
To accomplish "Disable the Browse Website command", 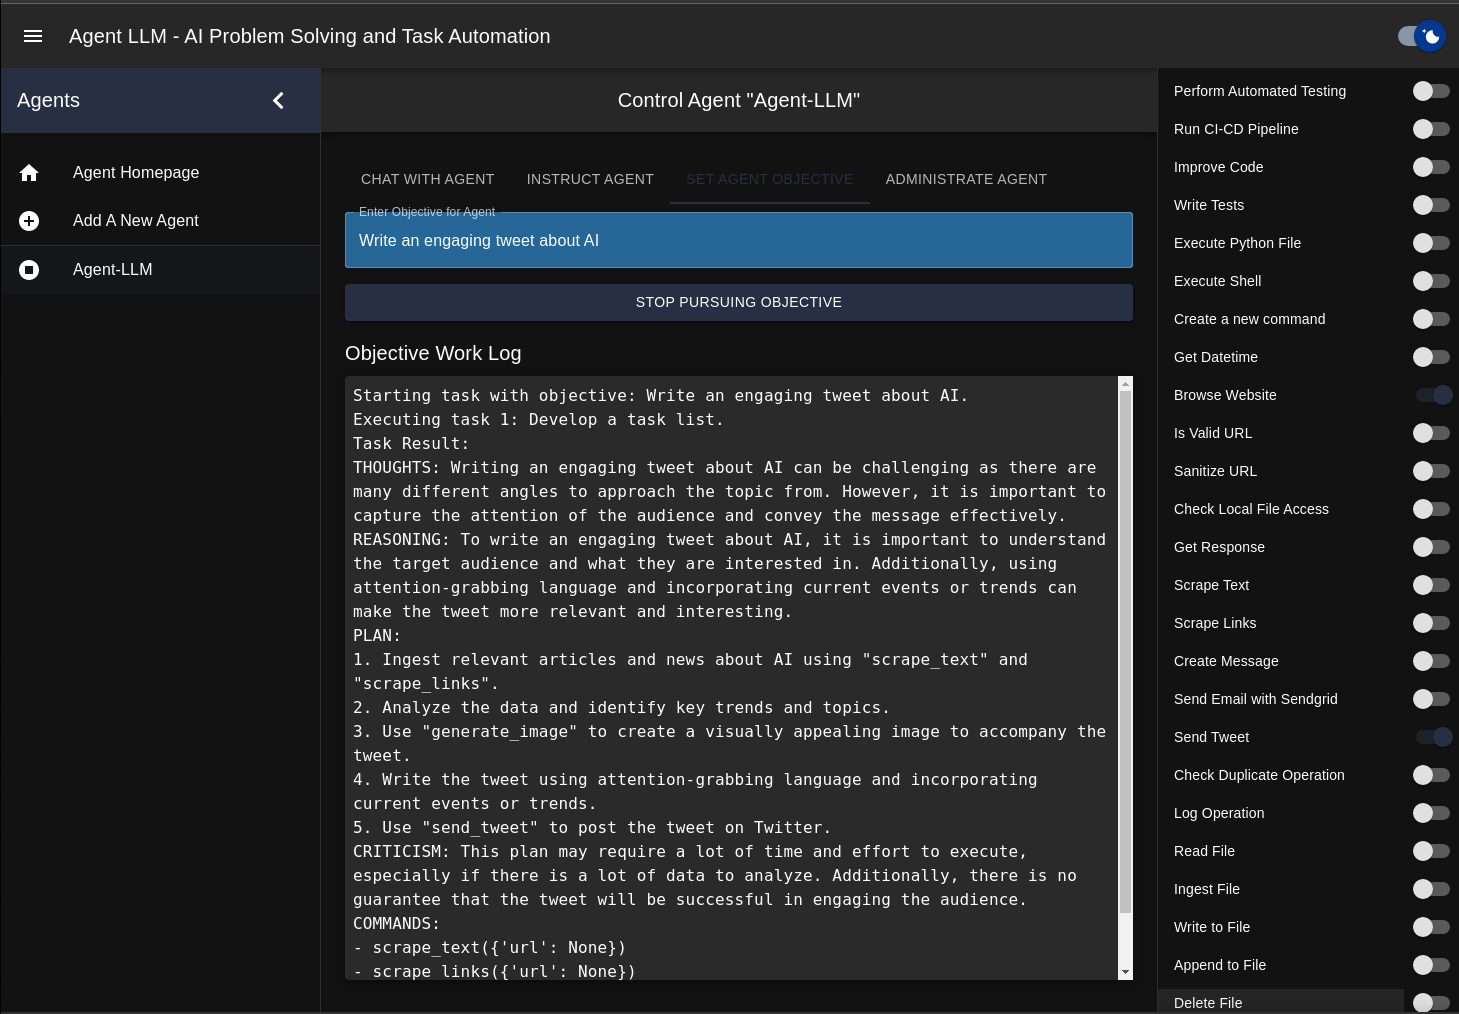I will pyautogui.click(x=1432, y=395).
